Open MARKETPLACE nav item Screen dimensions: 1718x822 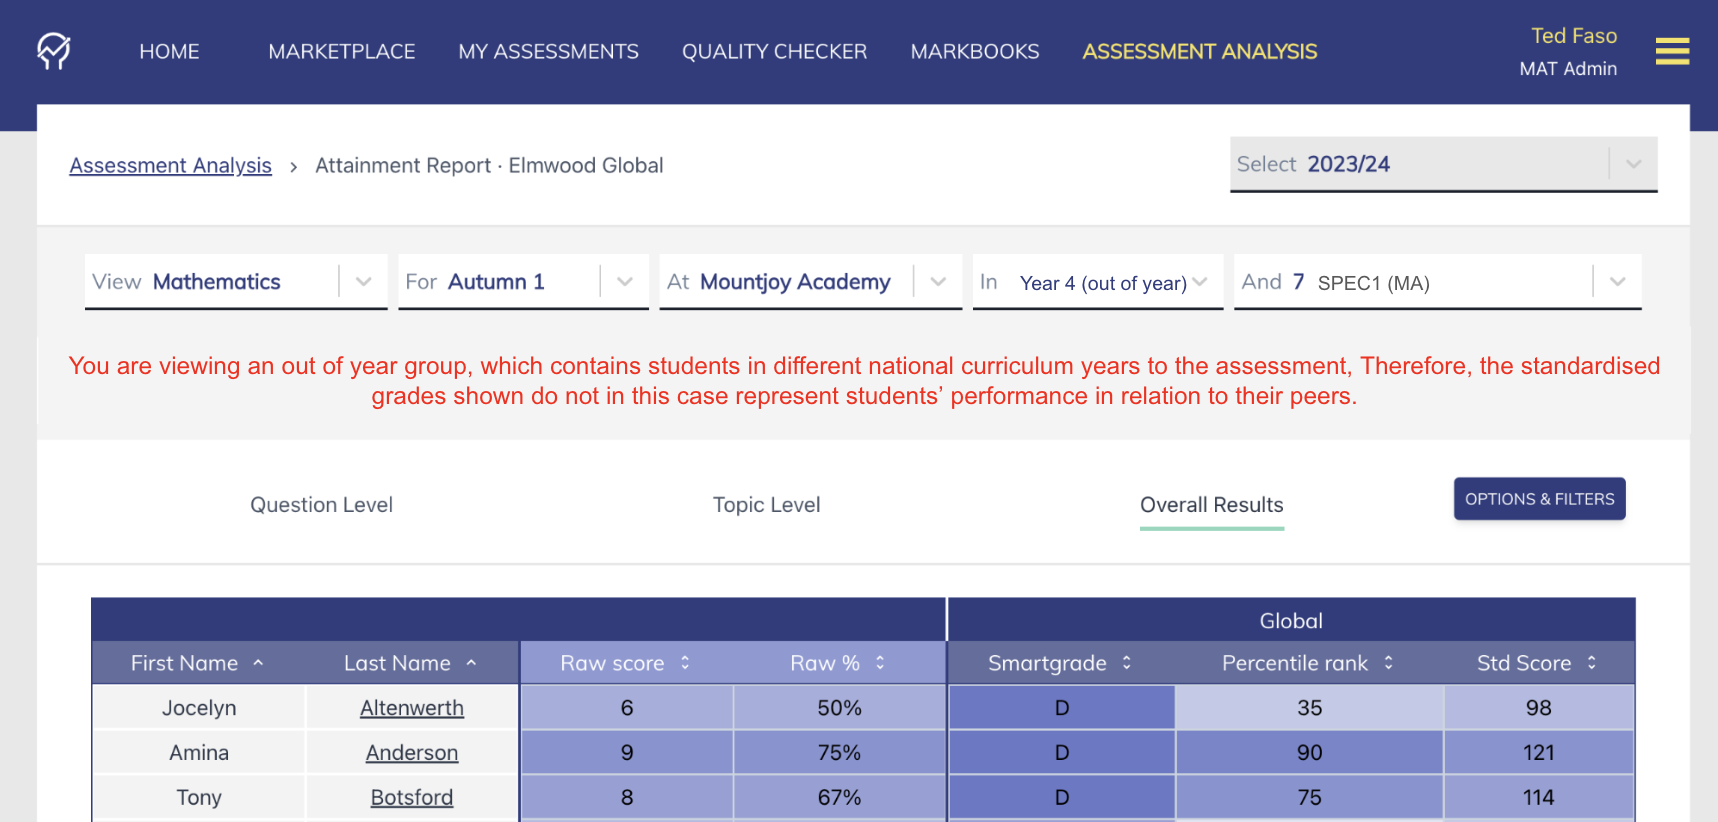[x=342, y=52]
